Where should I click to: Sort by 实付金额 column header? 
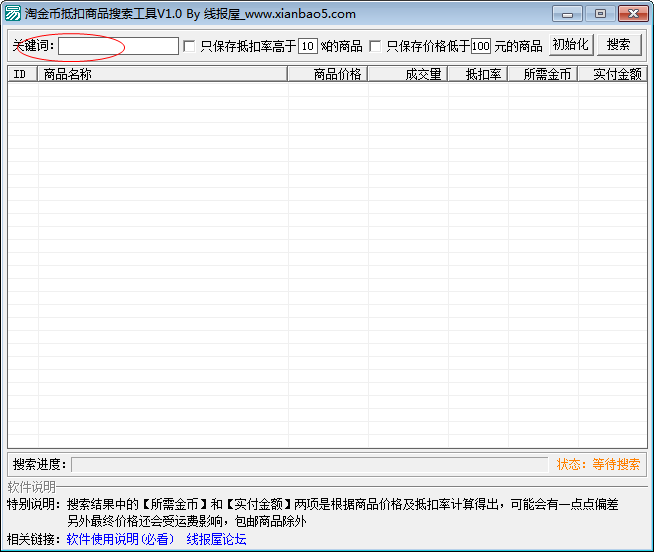tap(612, 74)
